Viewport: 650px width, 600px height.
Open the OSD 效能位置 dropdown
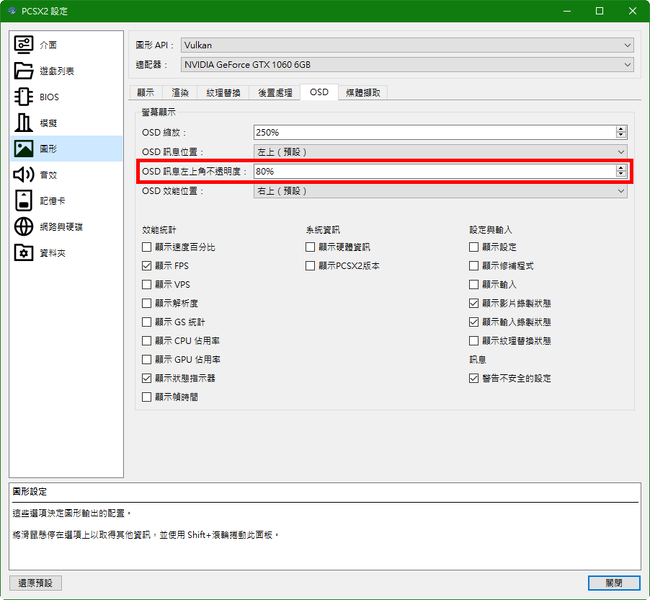pos(440,191)
